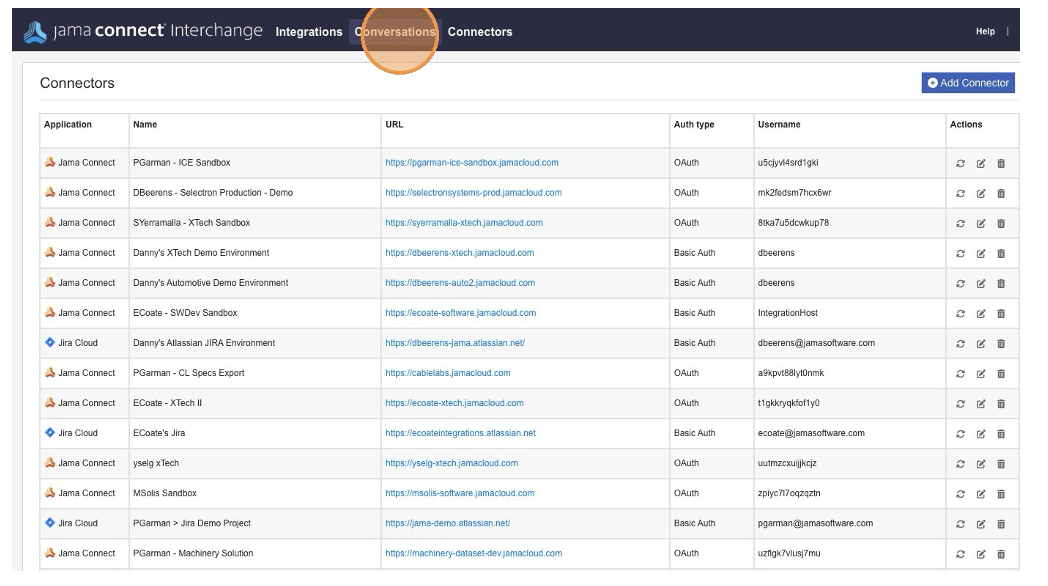The height and width of the screenshot is (586, 1048).
Task: Follow the jama-demo.atlassian.net link
Action: pos(448,523)
